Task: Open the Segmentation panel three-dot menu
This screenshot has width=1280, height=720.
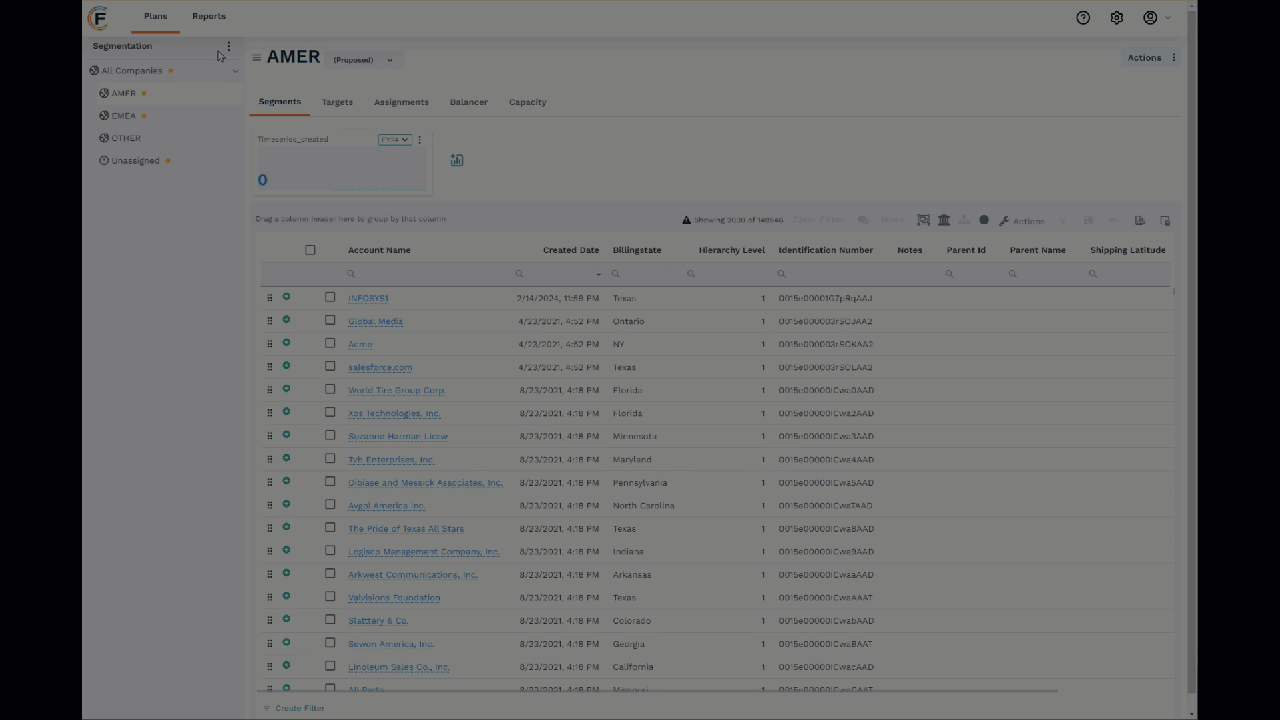Action: [x=228, y=46]
